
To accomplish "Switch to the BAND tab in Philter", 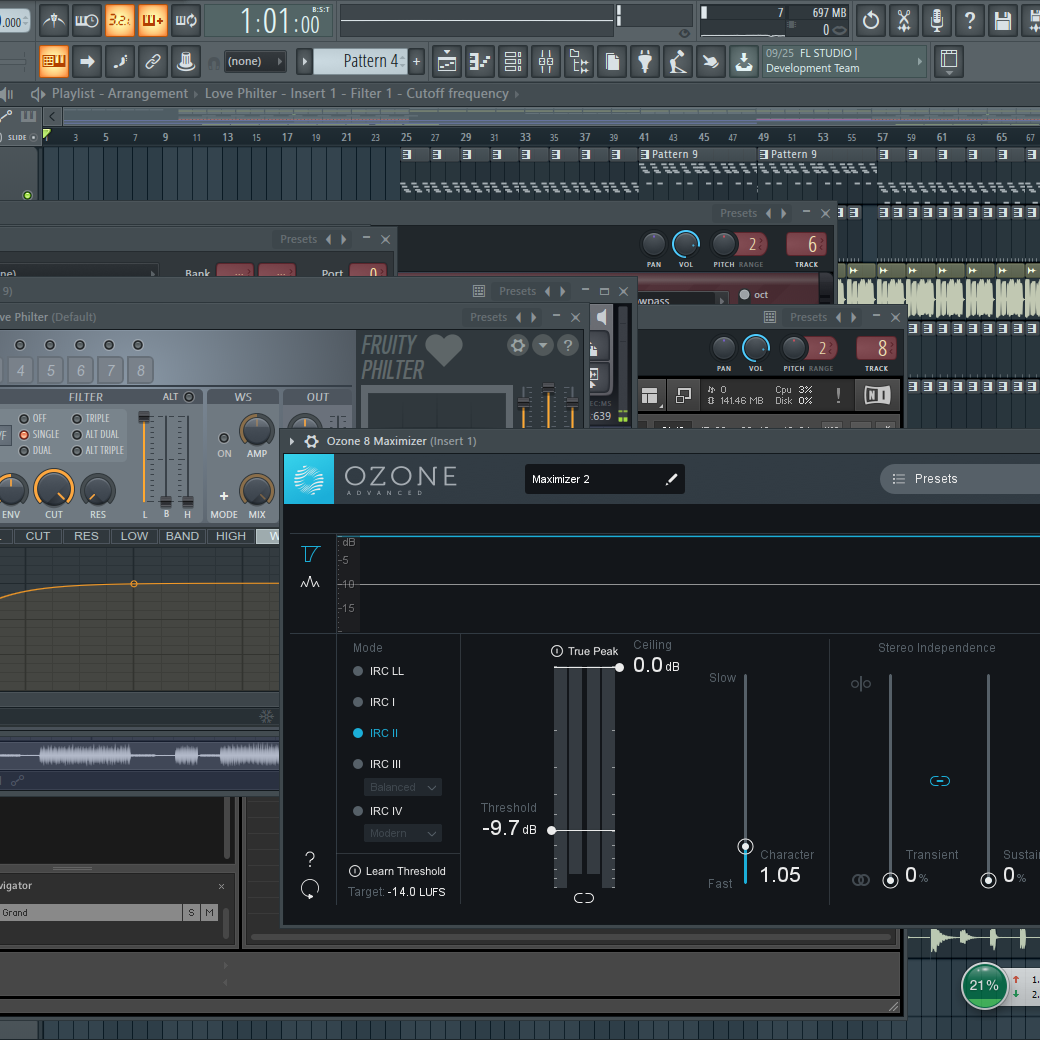I will coord(182,536).
